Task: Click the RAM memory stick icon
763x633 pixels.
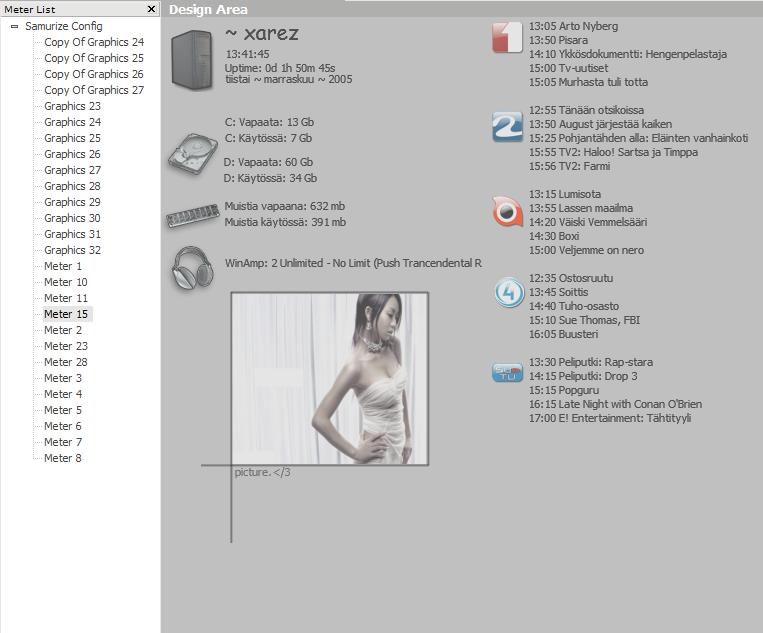Action: tap(192, 215)
